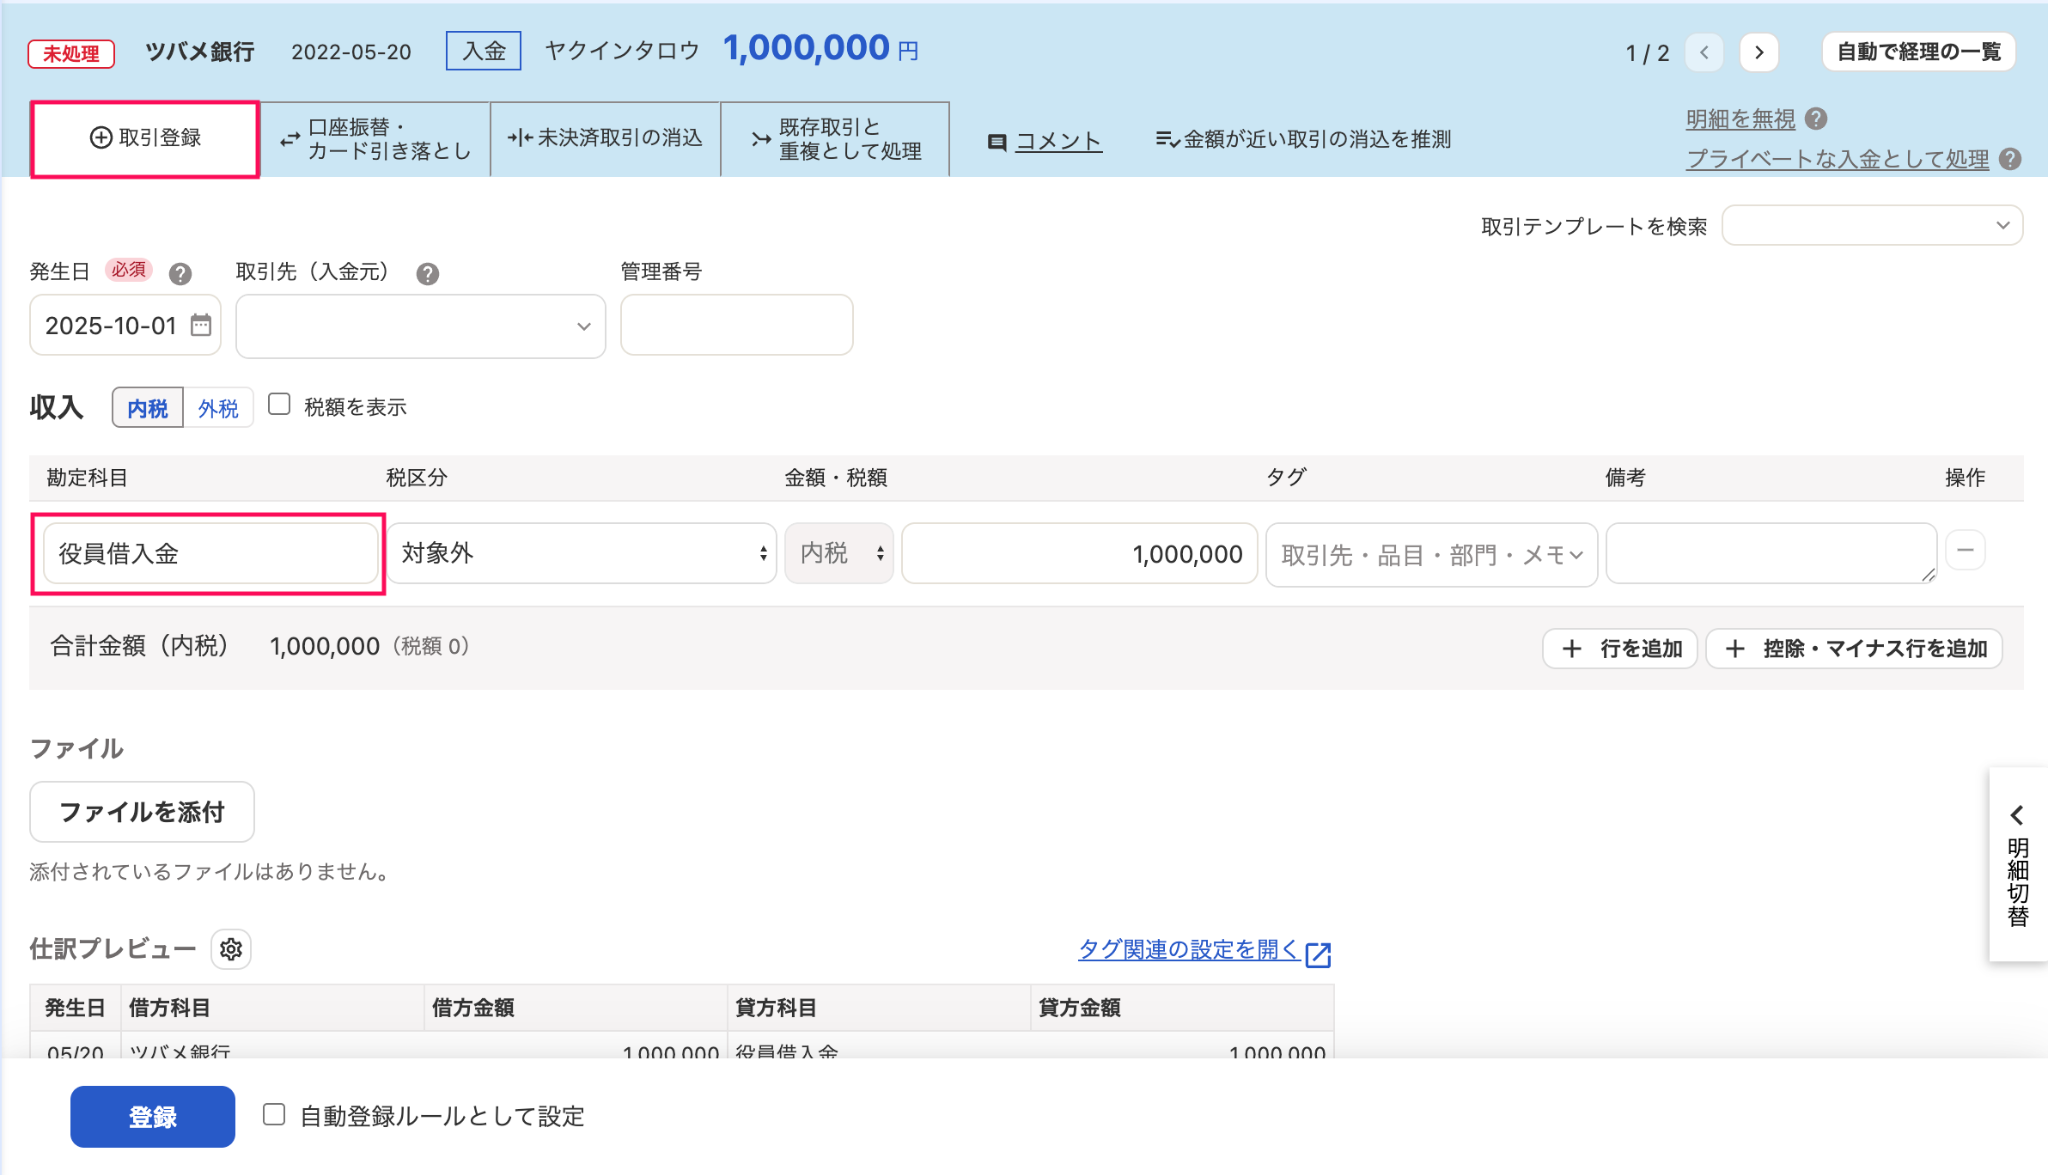The width and height of the screenshot is (2048, 1175).
Task: Collapse the 明細切替 side panel arrow
Action: pos(2017,815)
